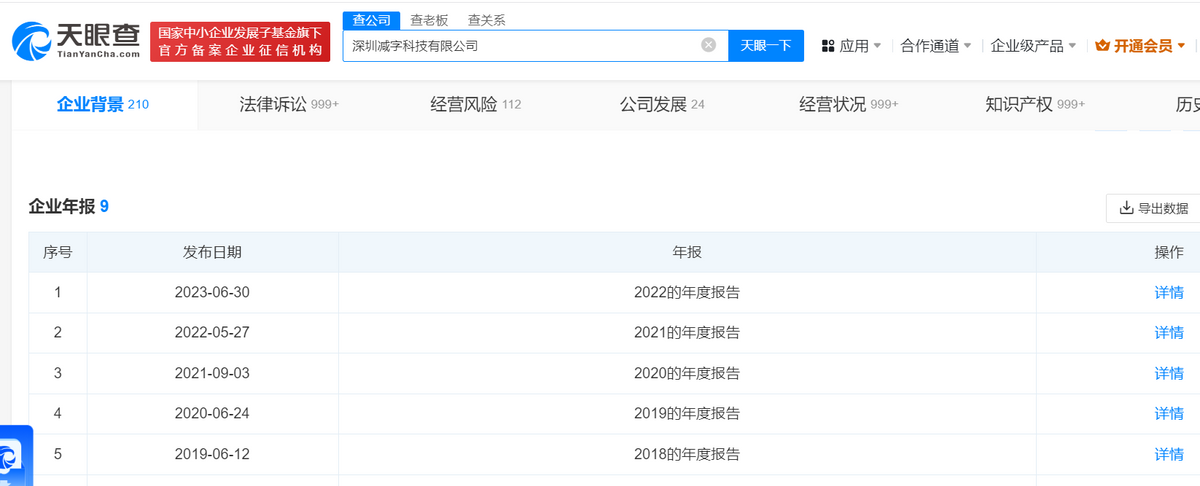Switch to the 查老板 search tab
This screenshot has width=1200, height=486.
tap(429, 20)
